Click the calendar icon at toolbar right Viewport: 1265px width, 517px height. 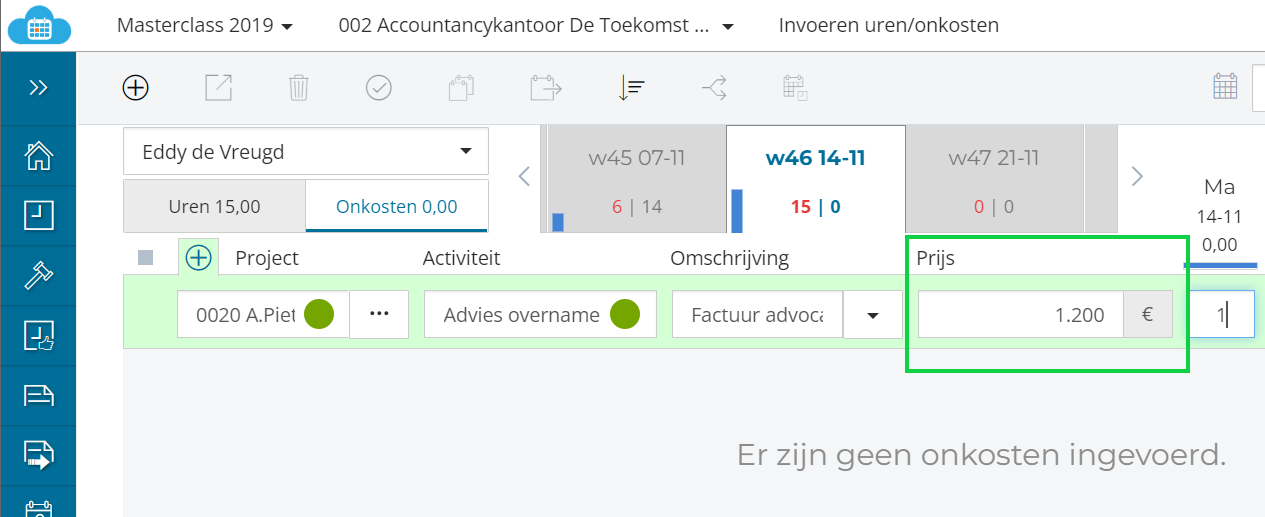tap(1225, 87)
